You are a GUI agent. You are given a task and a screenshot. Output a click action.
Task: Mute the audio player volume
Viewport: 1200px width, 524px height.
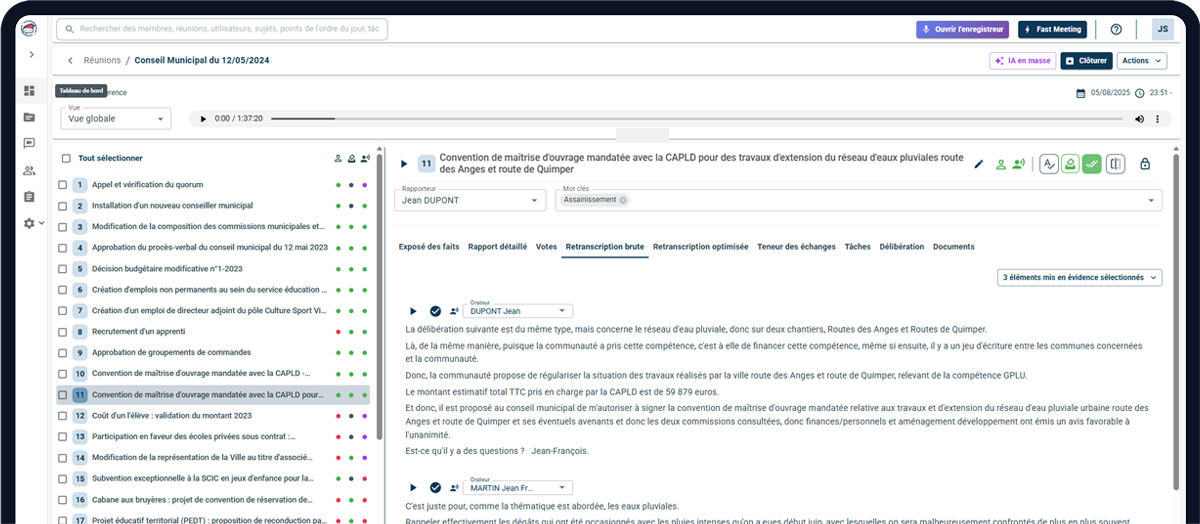(1139, 119)
